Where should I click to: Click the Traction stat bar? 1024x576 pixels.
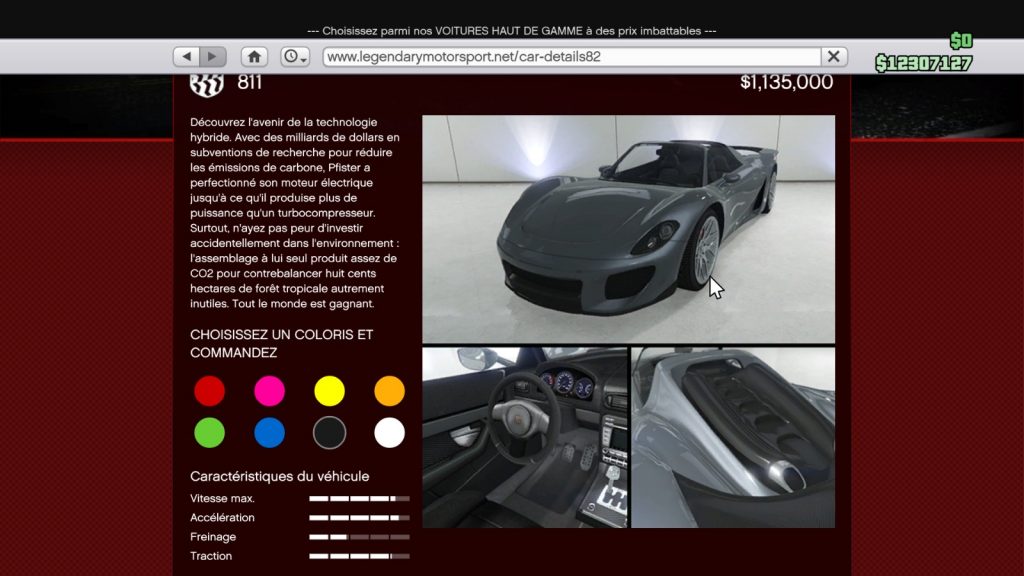[359, 556]
